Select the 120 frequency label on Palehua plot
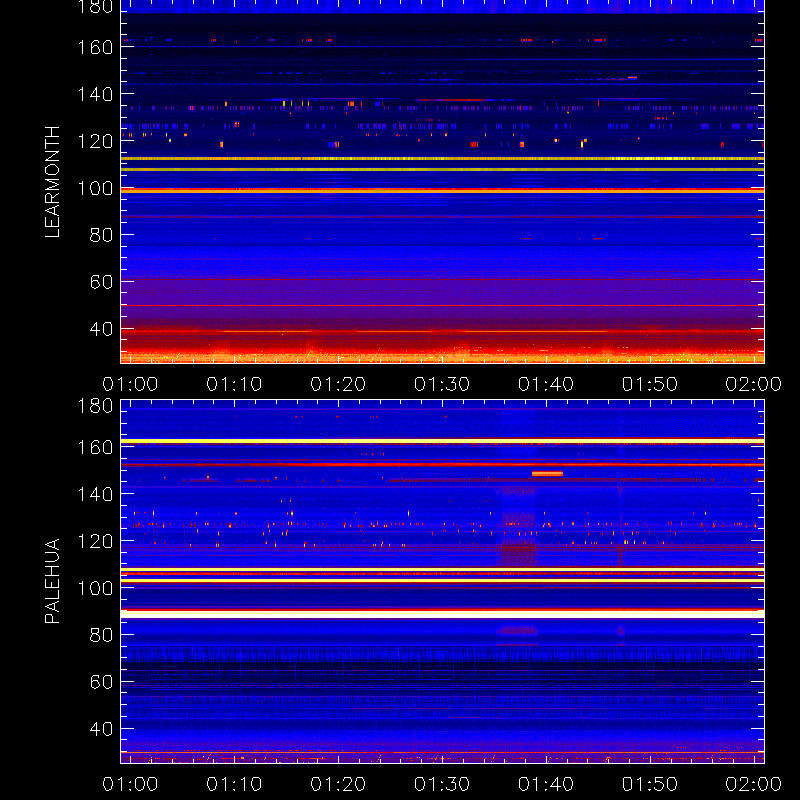The height and width of the screenshot is (800, 800). 95,541
